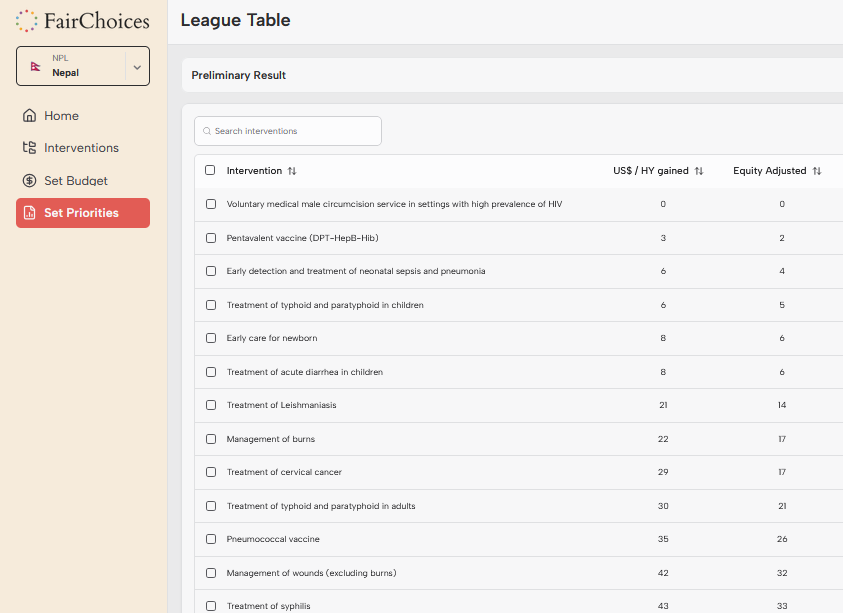Viewport: 843px width, 613px height.
Task: Check the Pentavalent vaccine row checkbox
Action: point(211,238)
